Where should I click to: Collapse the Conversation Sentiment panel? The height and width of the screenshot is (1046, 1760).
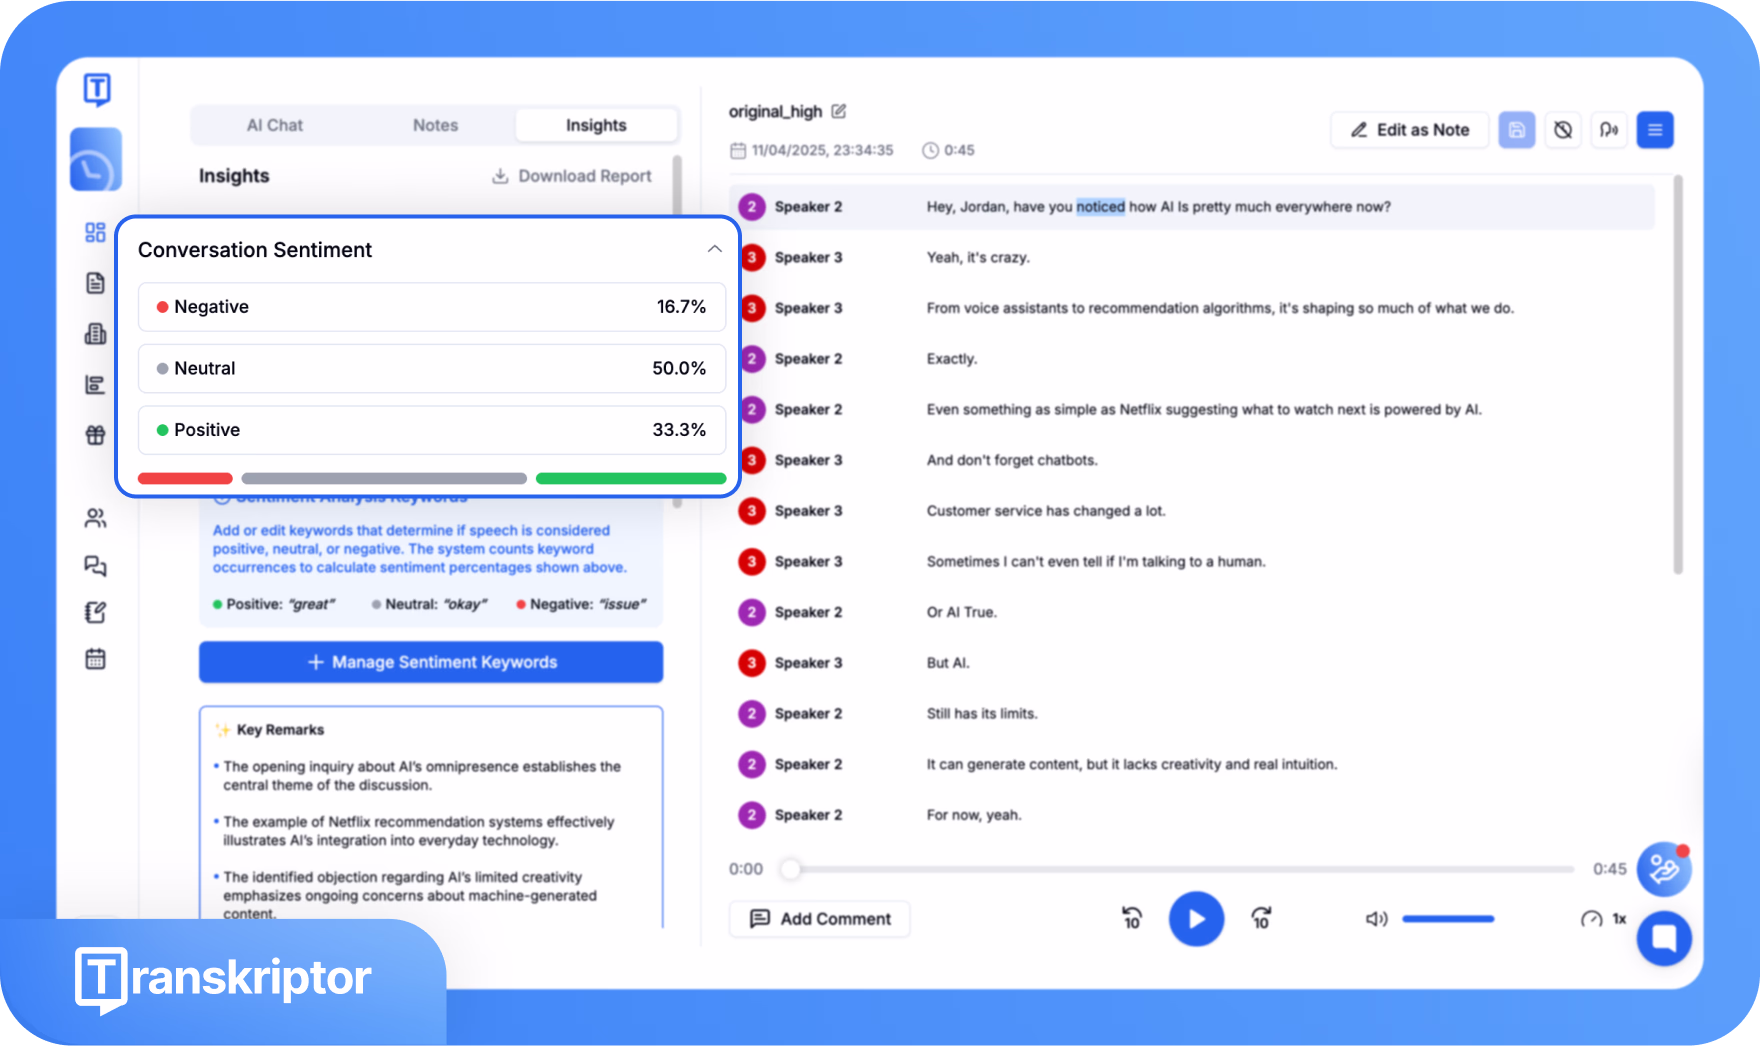(x=714, y=249)
